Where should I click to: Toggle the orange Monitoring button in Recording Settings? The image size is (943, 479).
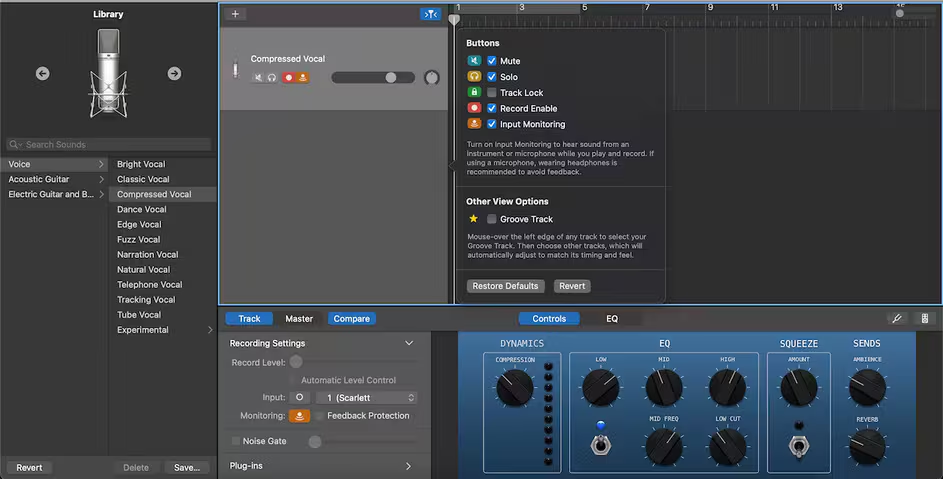pos(299,415)
